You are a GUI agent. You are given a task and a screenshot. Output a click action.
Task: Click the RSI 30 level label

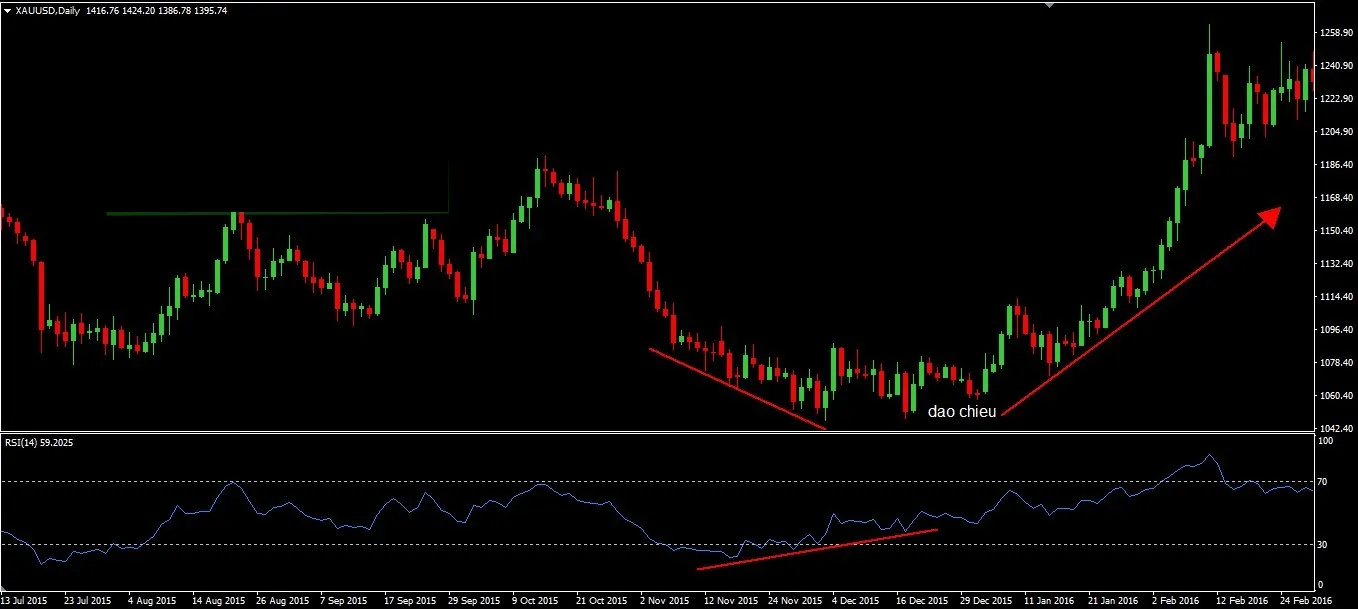[1321, 545]
